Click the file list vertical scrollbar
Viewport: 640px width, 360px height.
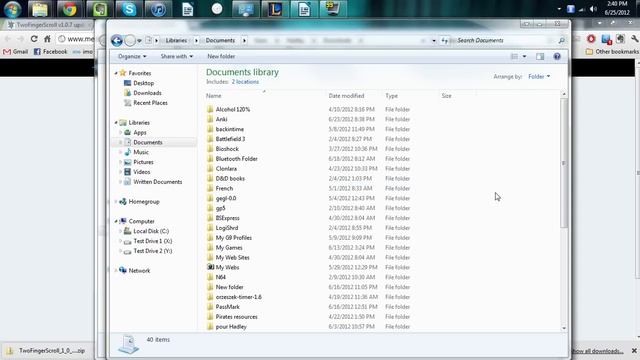point(564,163)
